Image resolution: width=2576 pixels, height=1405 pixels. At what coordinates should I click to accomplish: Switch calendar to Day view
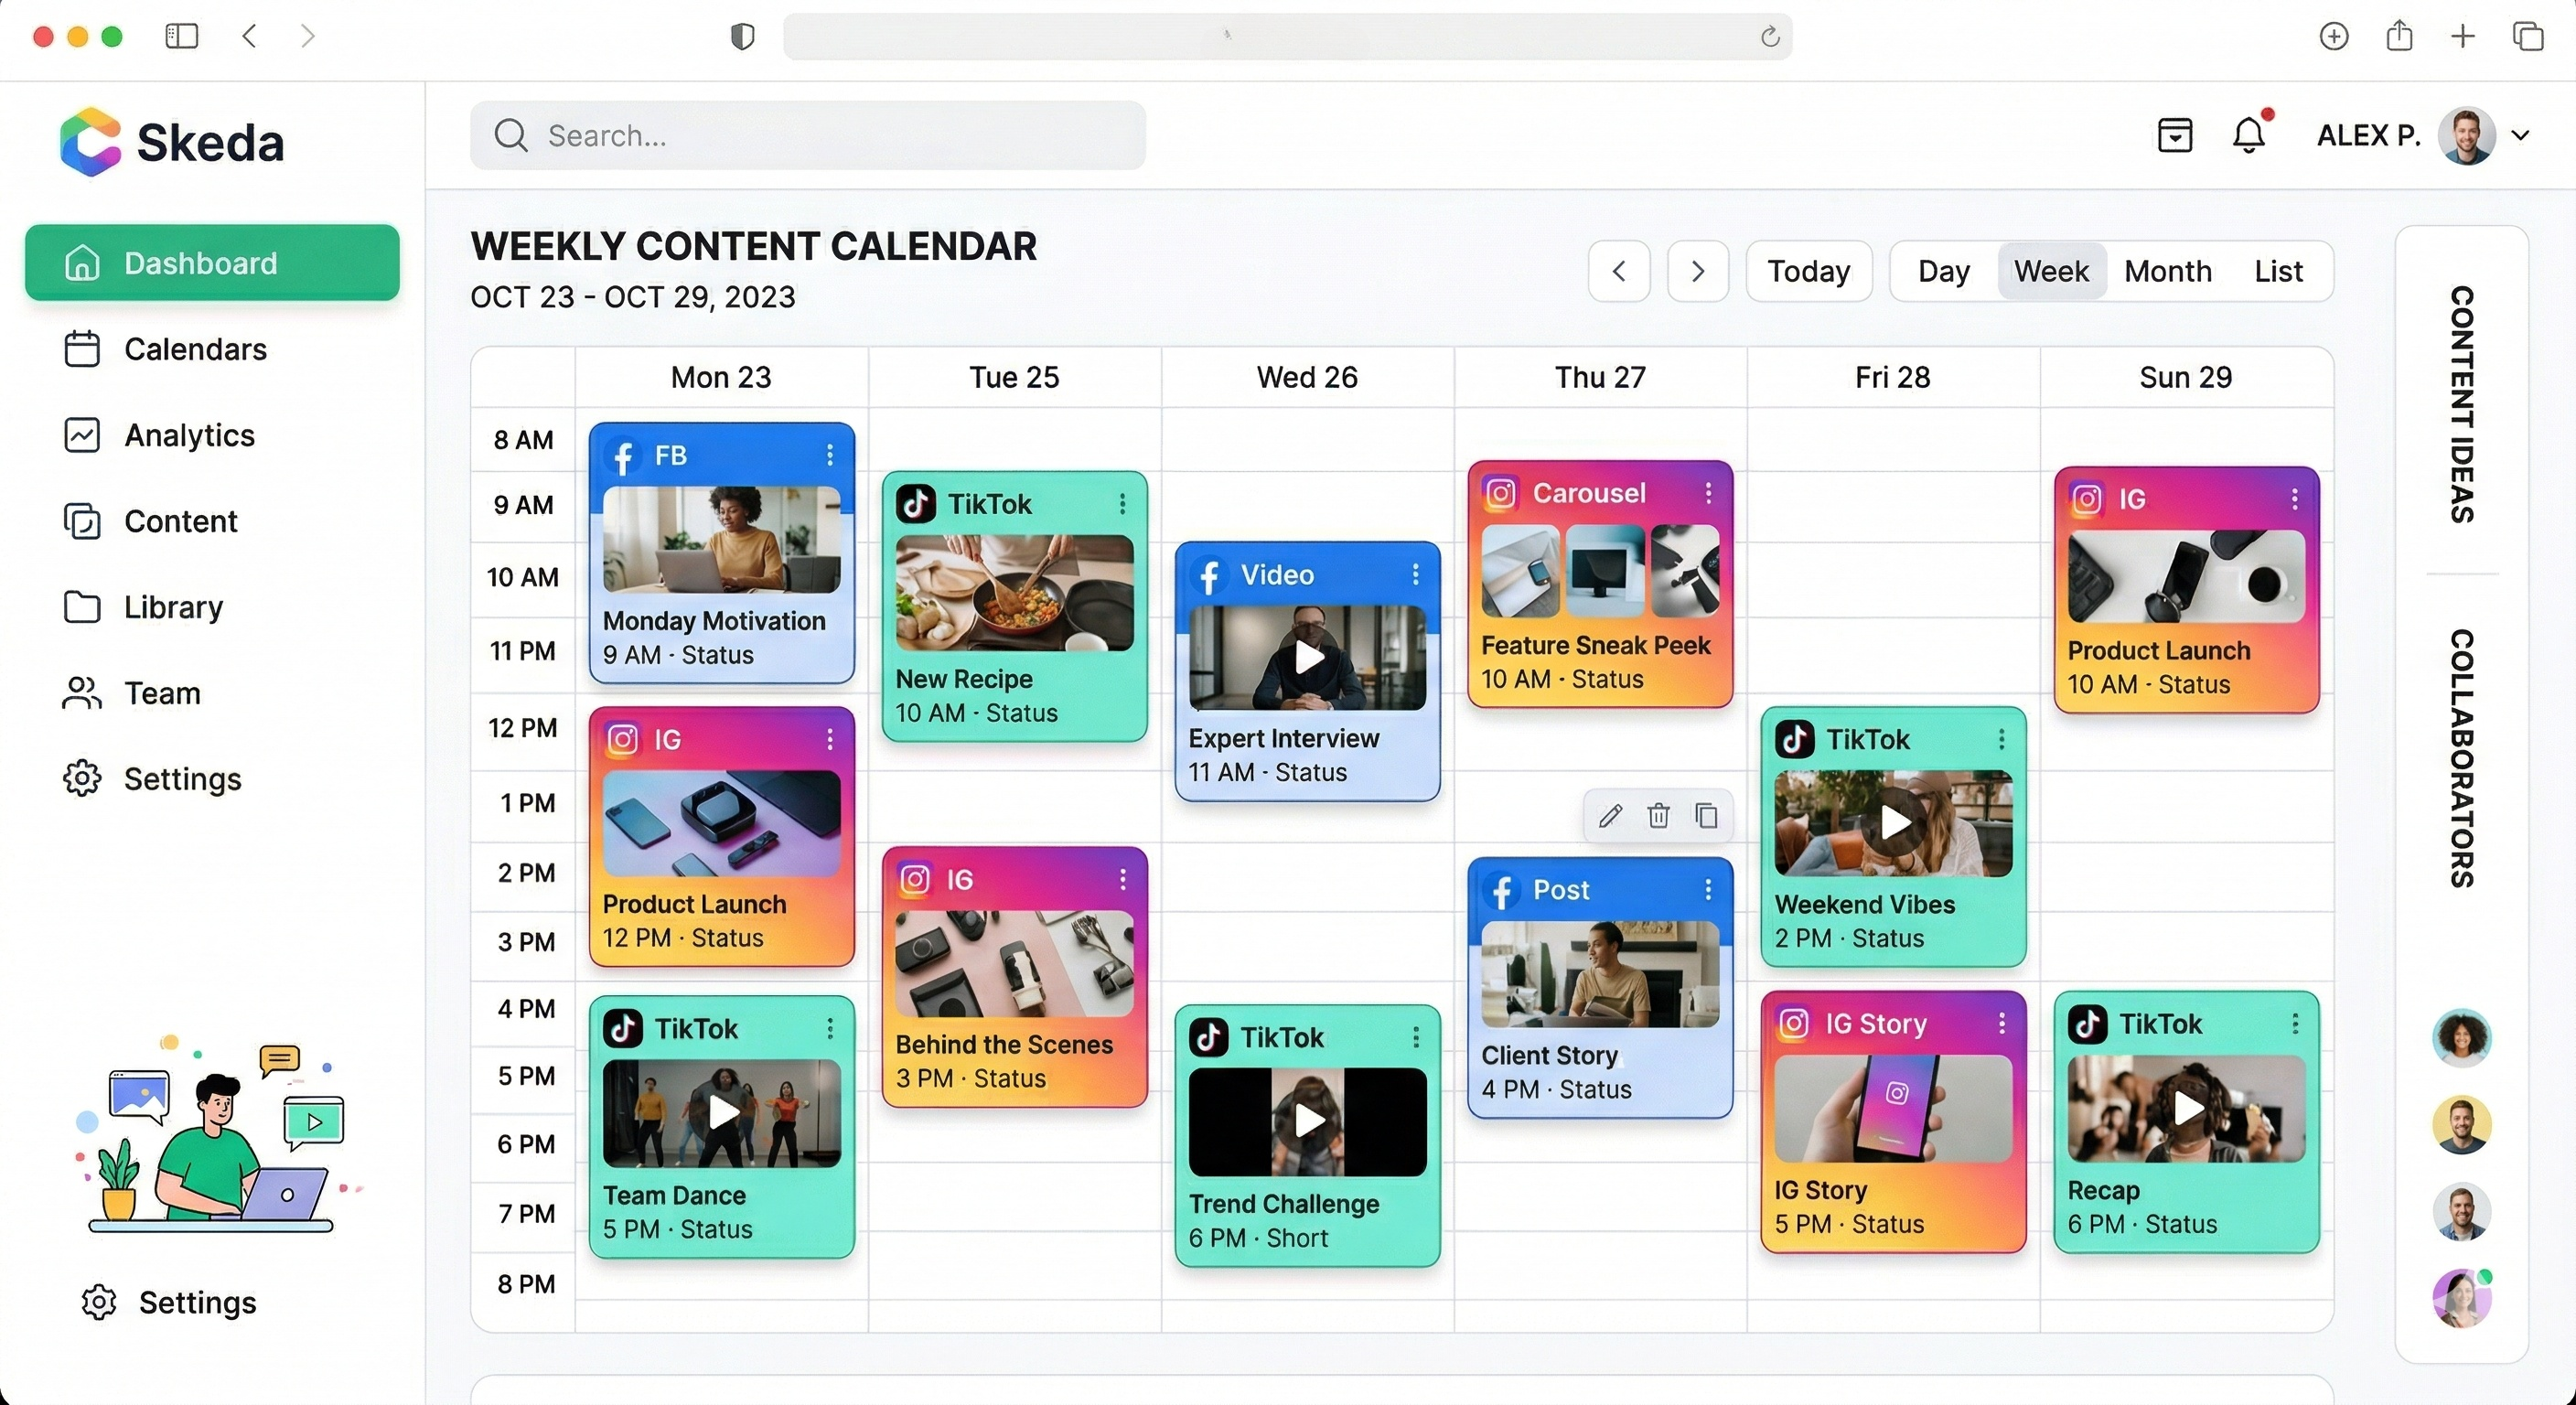pyautogui.click(x=1943, y=271)
